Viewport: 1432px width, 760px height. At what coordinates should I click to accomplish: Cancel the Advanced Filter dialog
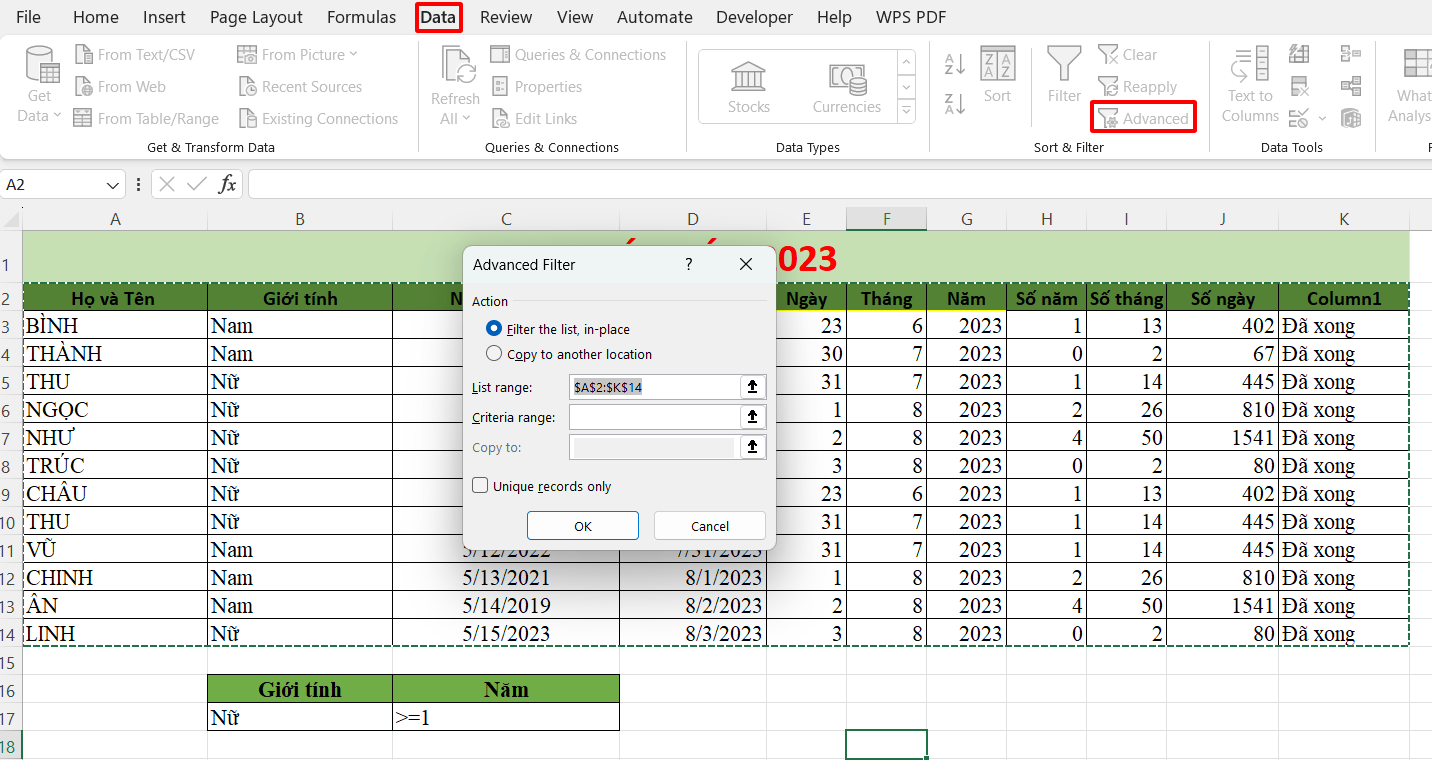pos(709,526)
